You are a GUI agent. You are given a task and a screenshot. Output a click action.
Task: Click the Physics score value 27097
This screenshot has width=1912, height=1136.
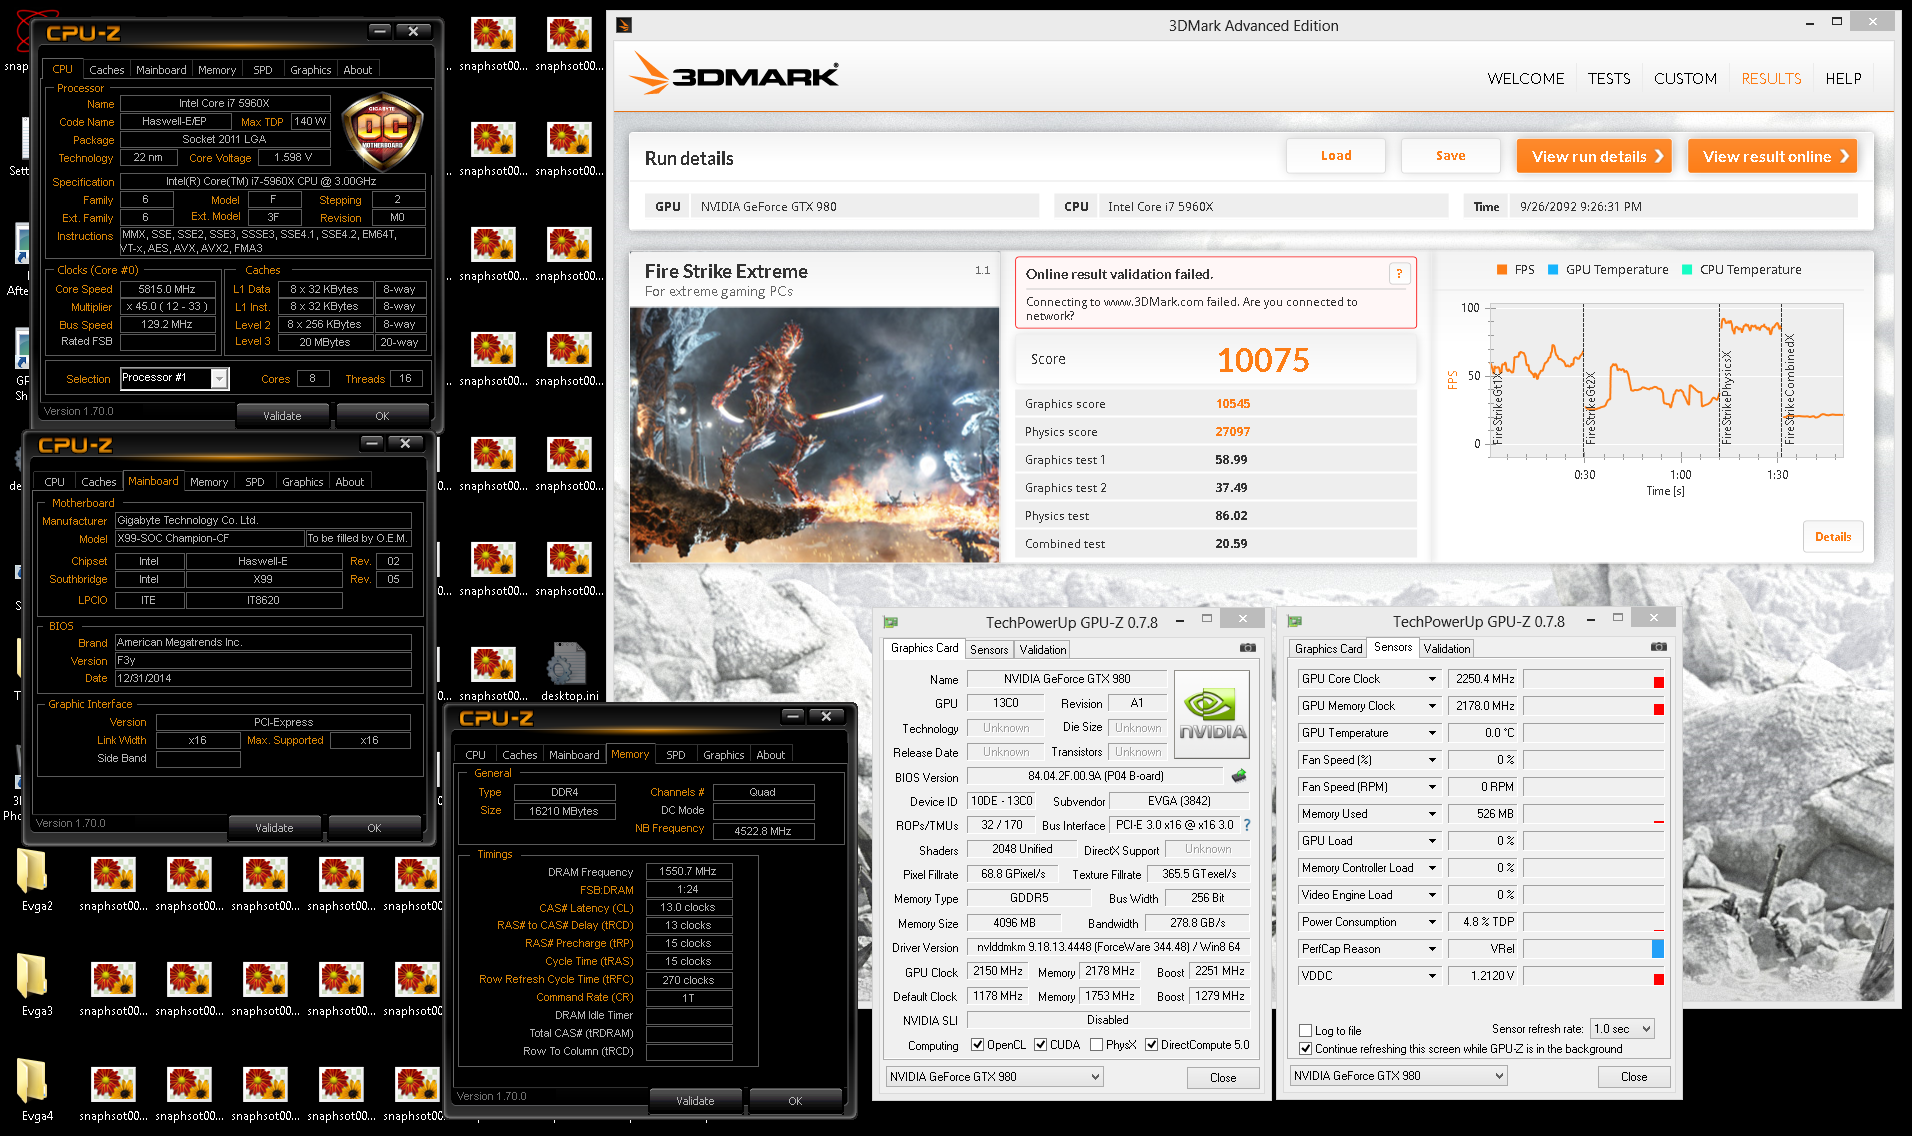pos(1233,432)
